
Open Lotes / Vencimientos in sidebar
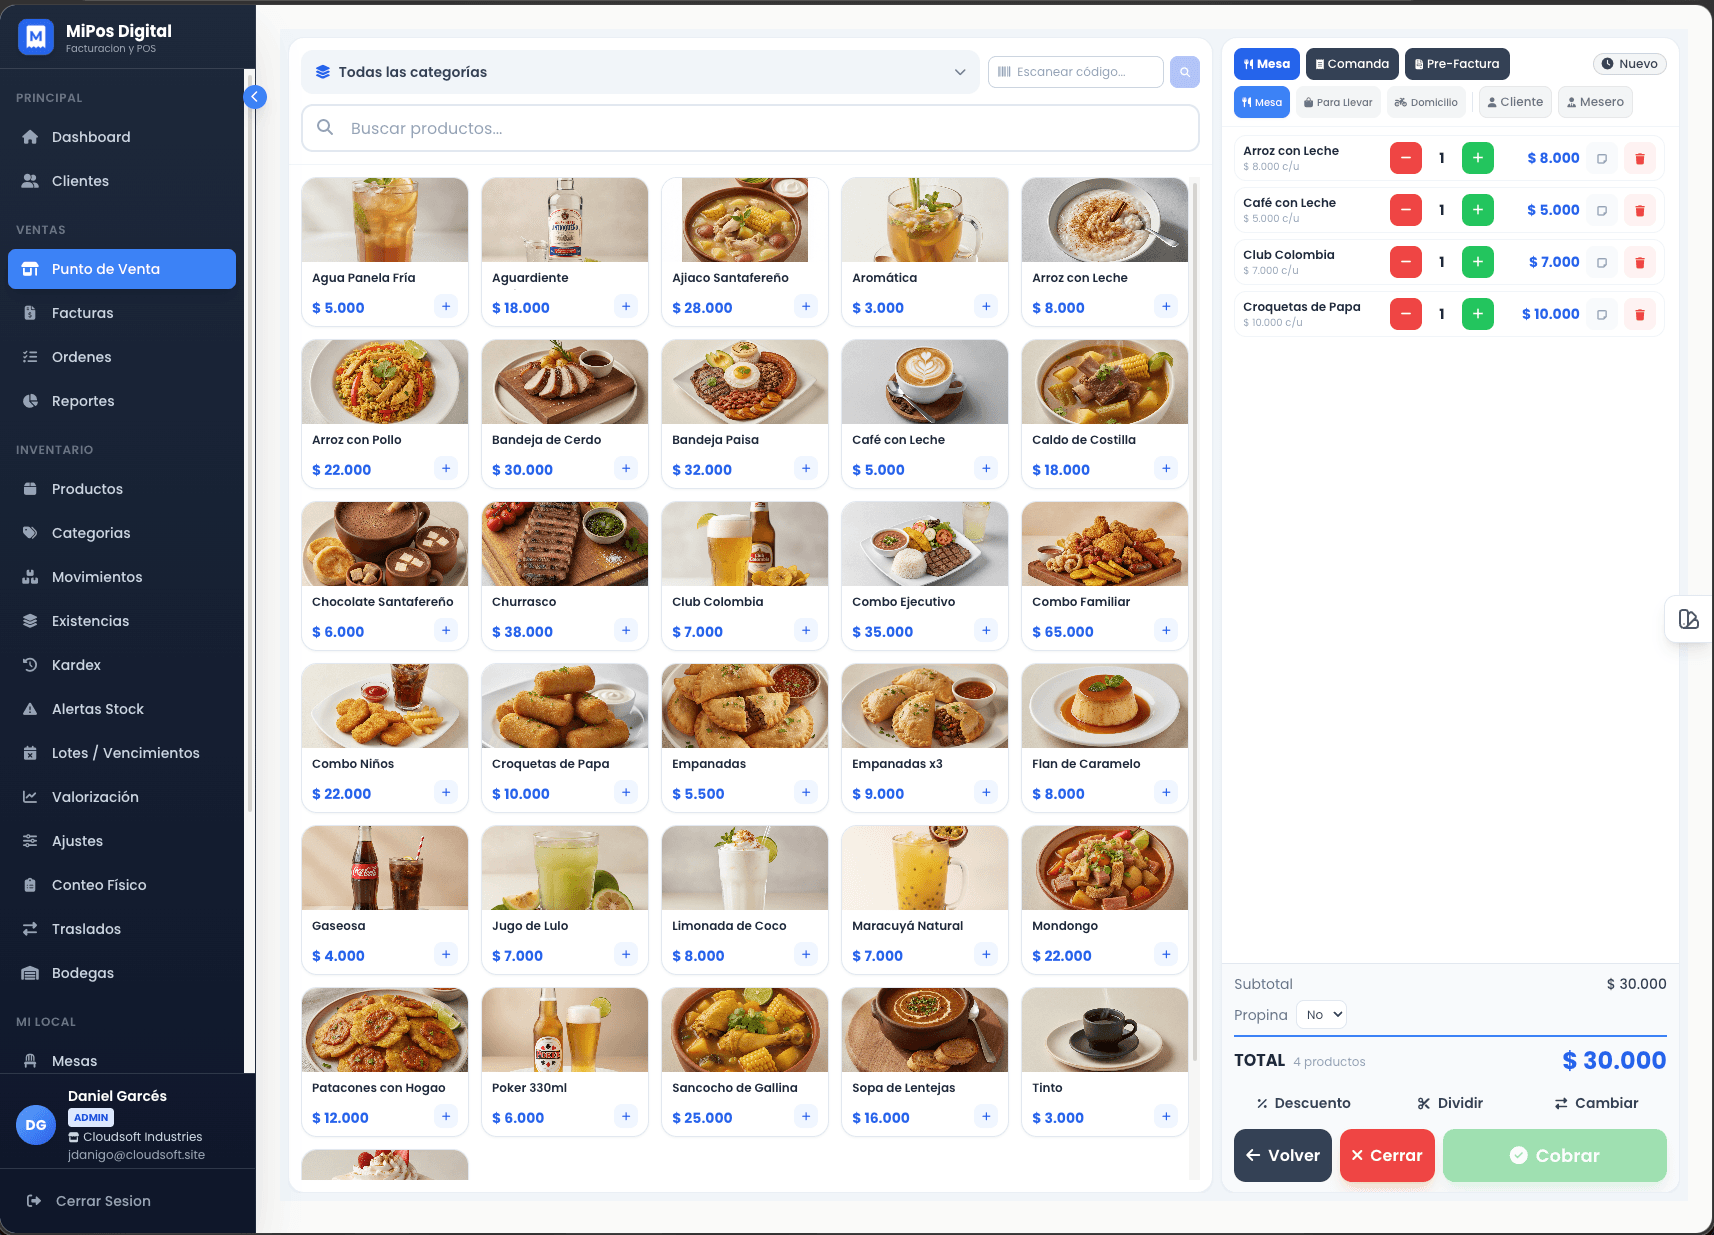coord(122,753)
